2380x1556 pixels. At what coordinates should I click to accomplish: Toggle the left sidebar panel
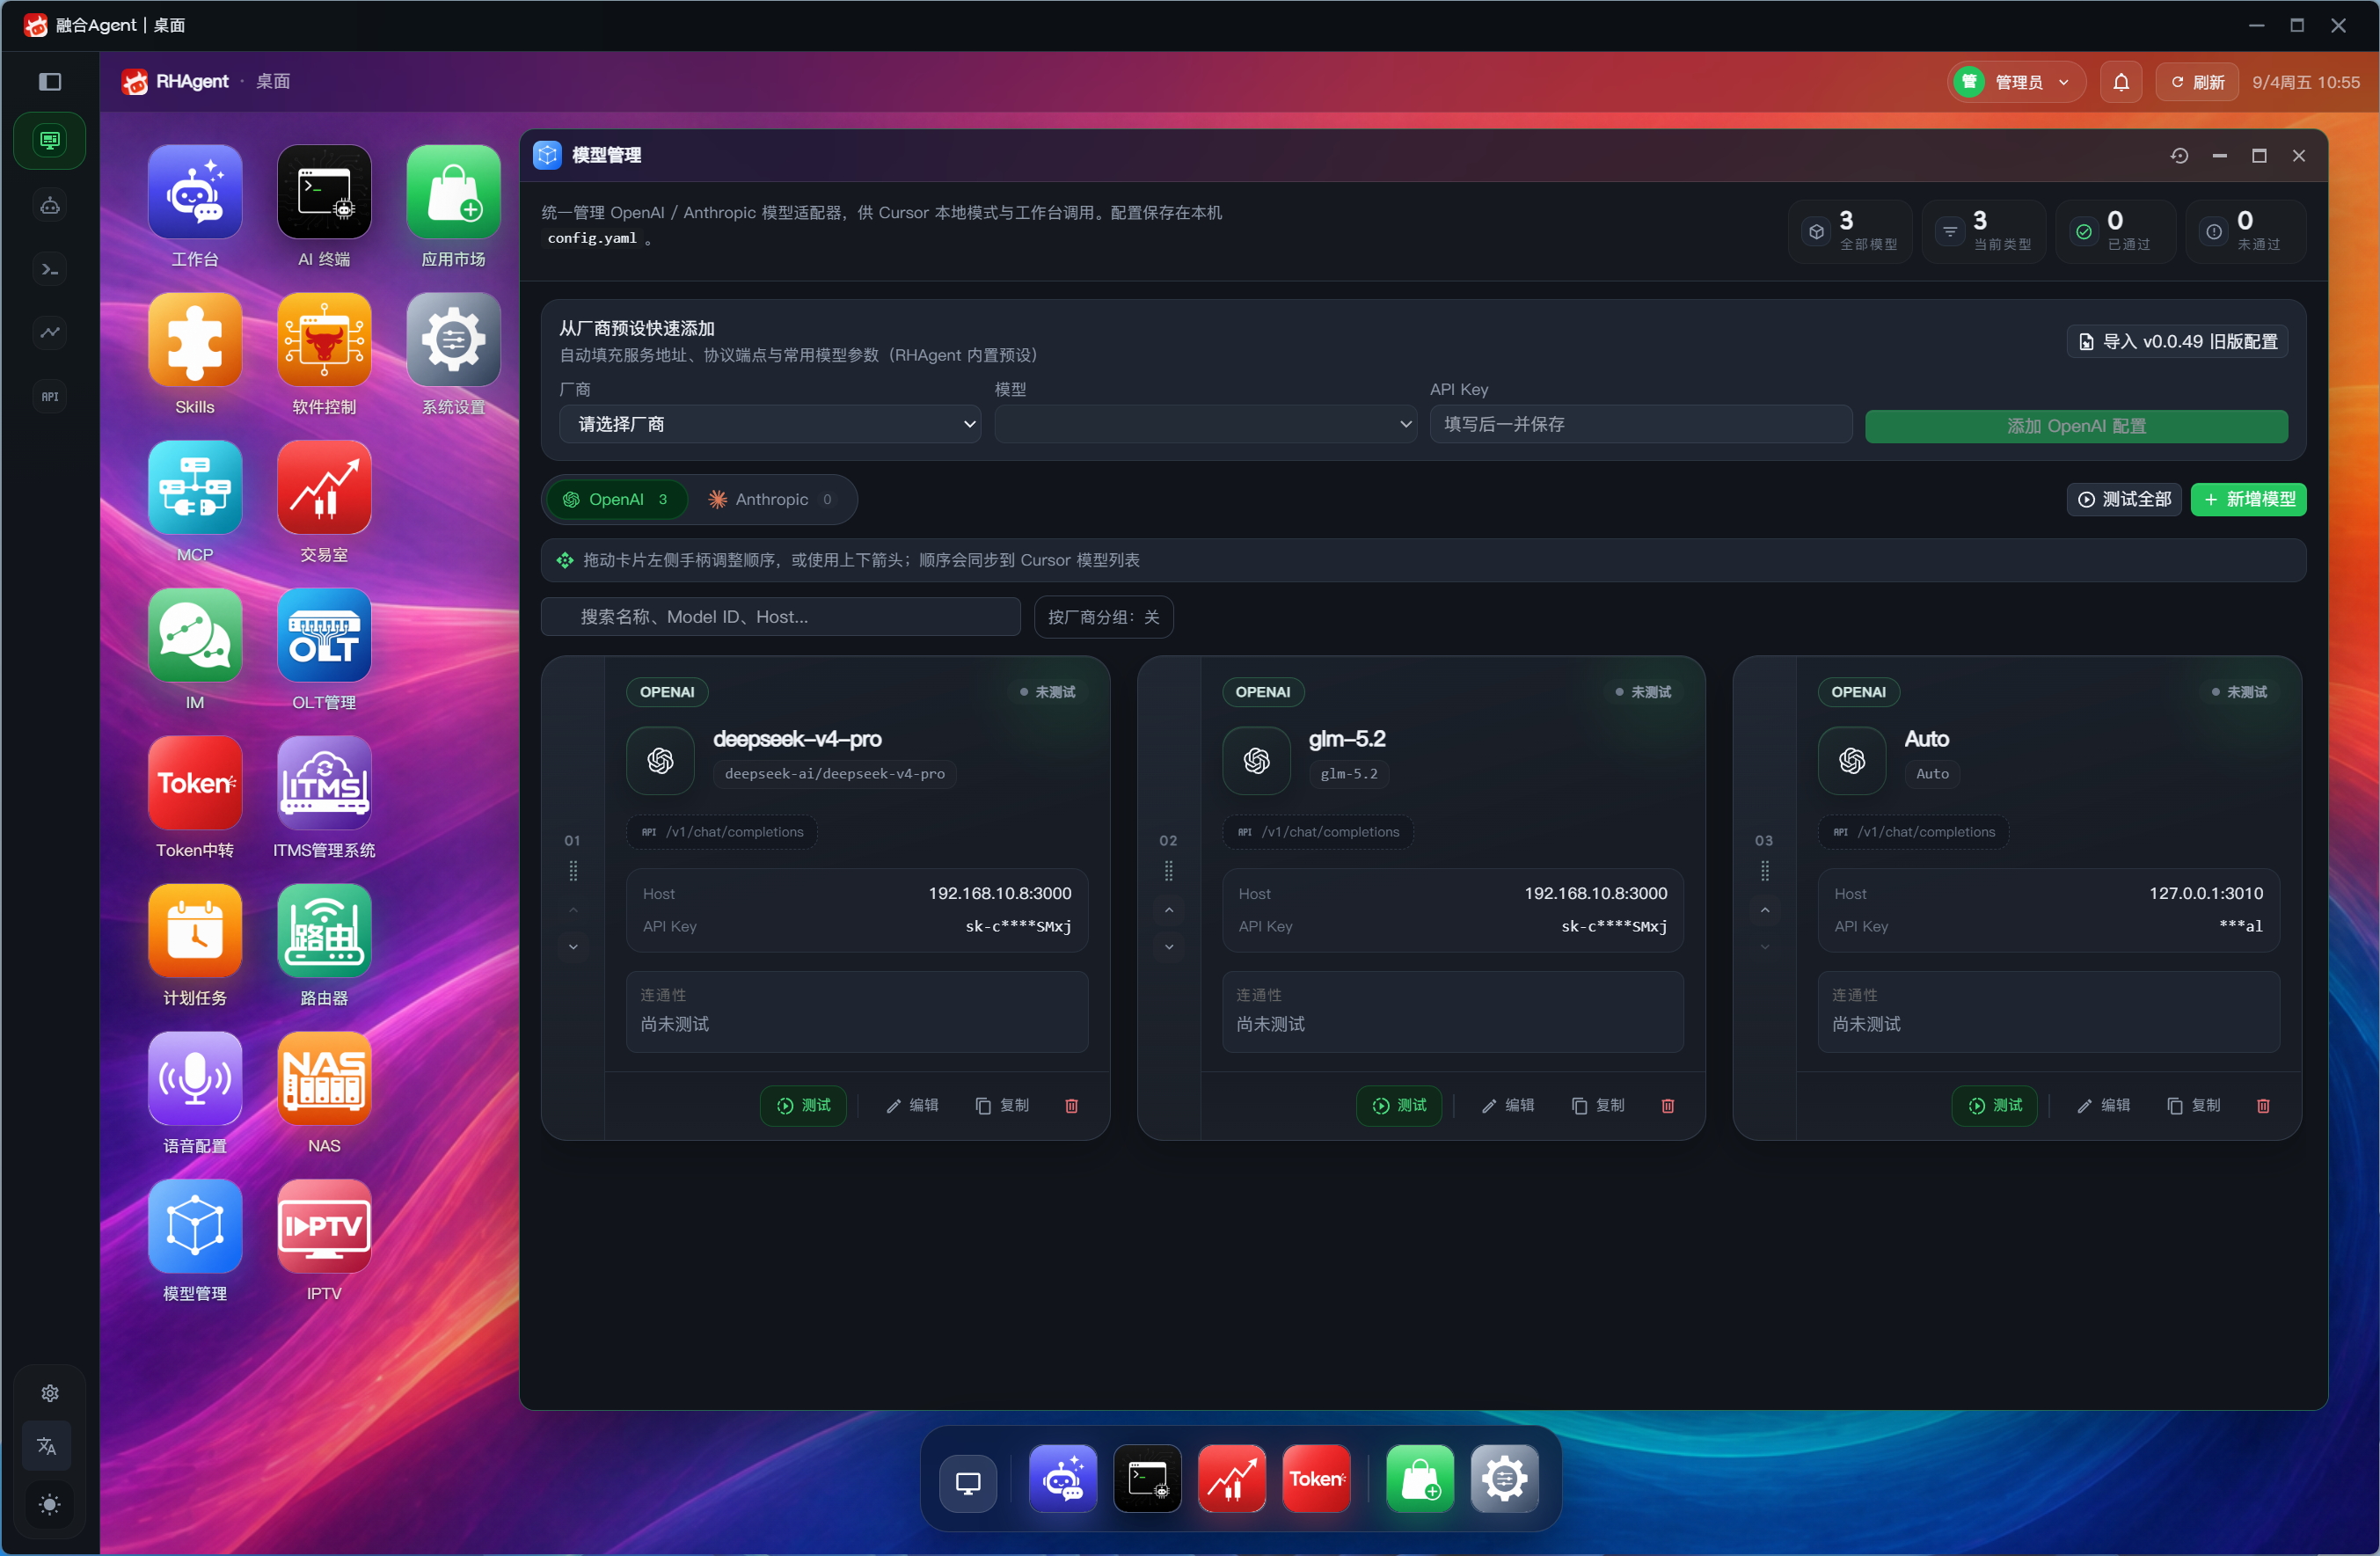click(50, 82)
